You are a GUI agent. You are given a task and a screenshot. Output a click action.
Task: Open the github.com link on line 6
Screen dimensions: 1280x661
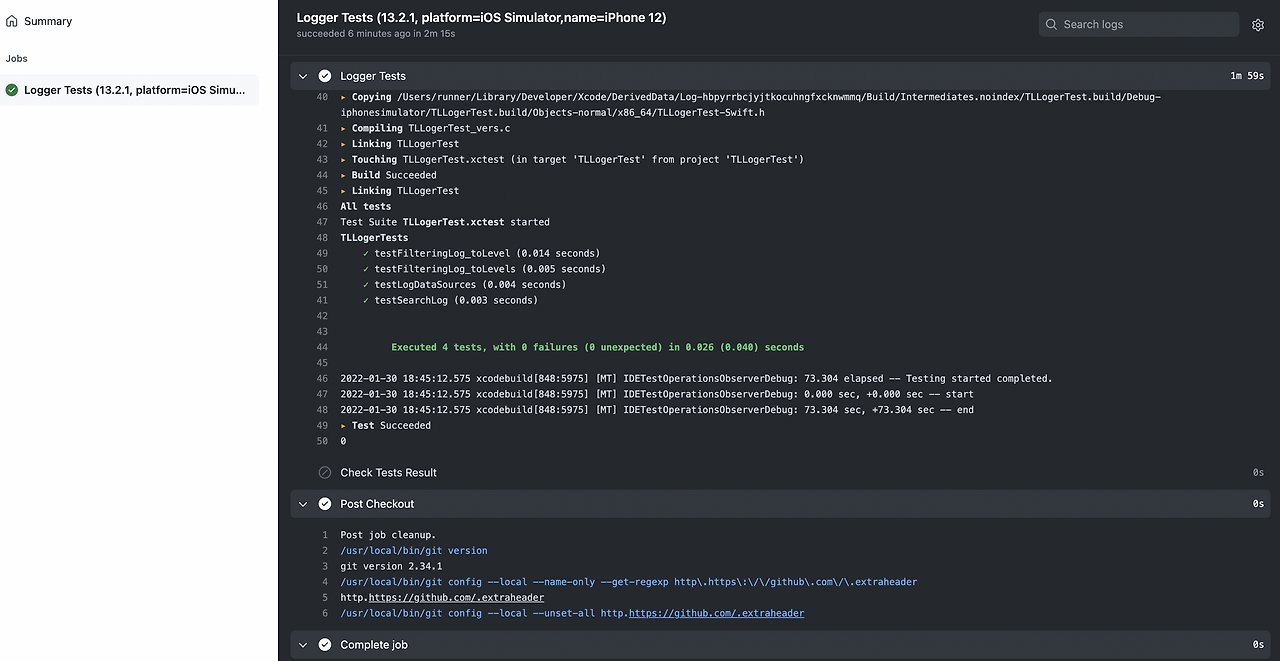click(x=716, y=614)
